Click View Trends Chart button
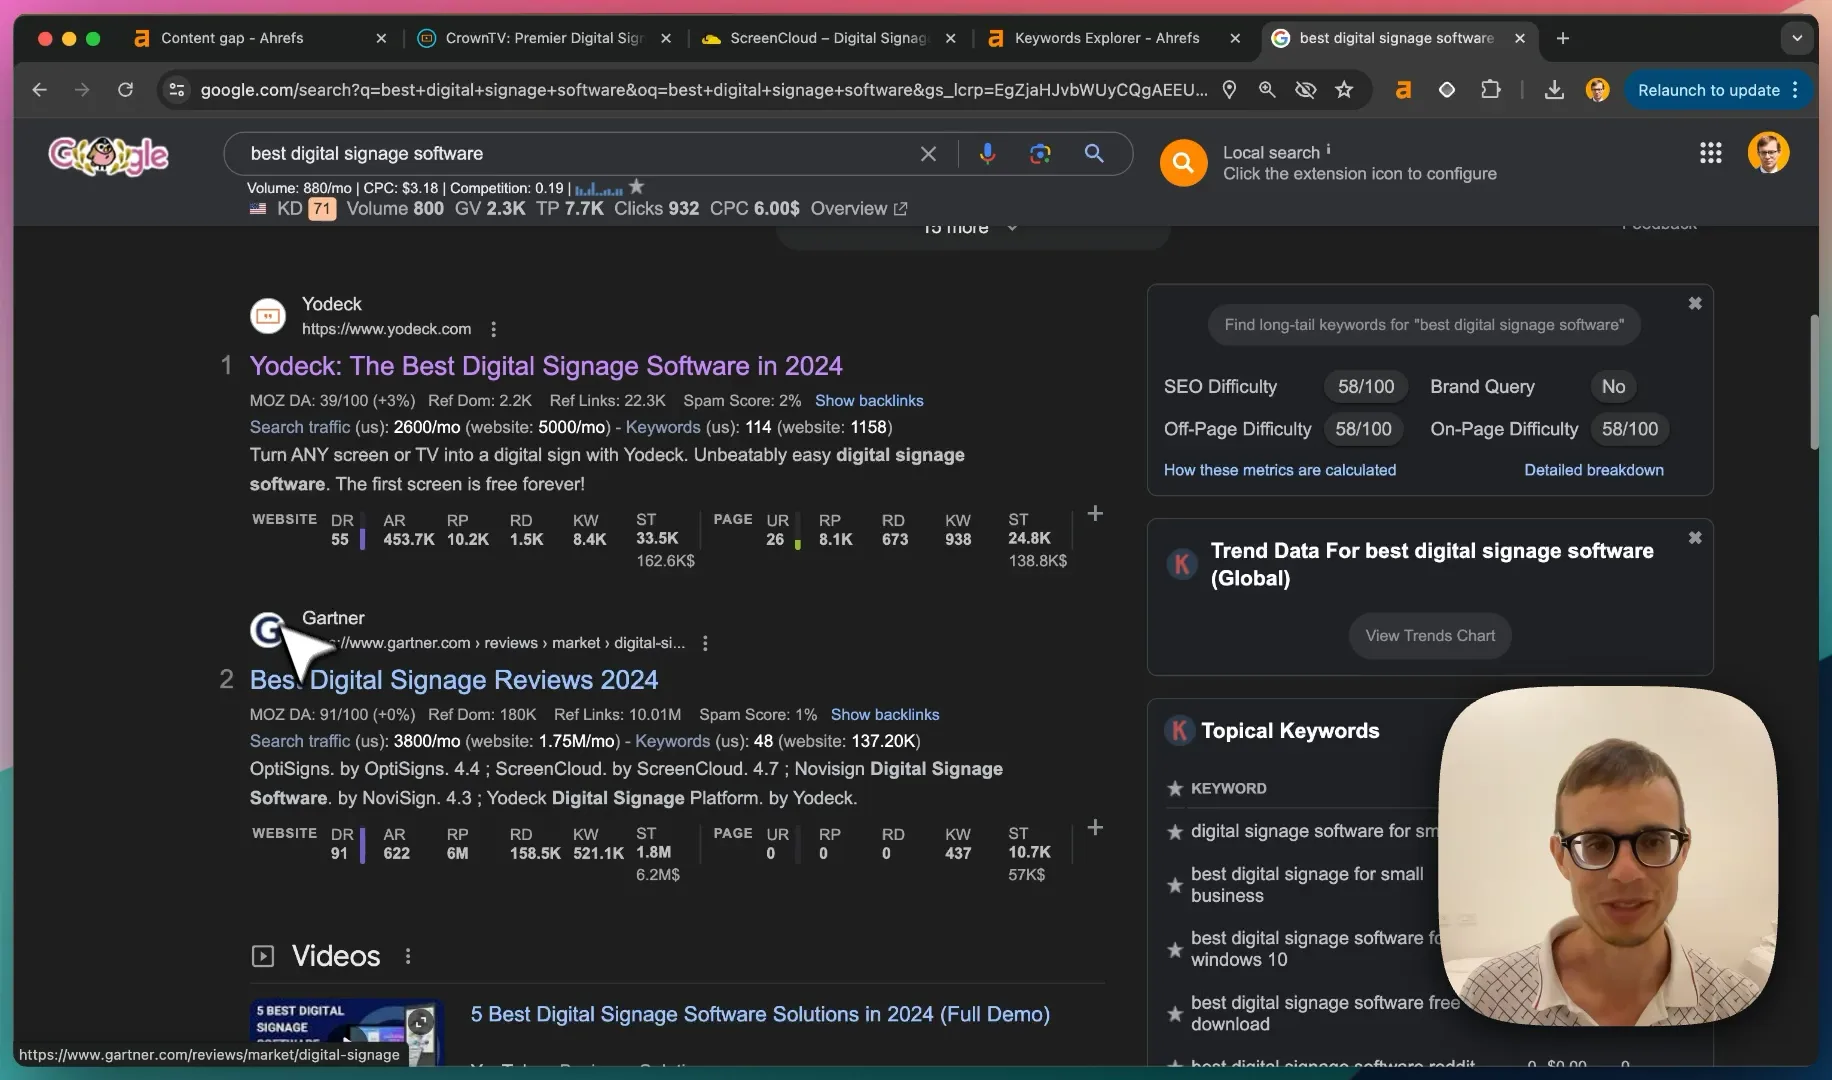 1430,636
